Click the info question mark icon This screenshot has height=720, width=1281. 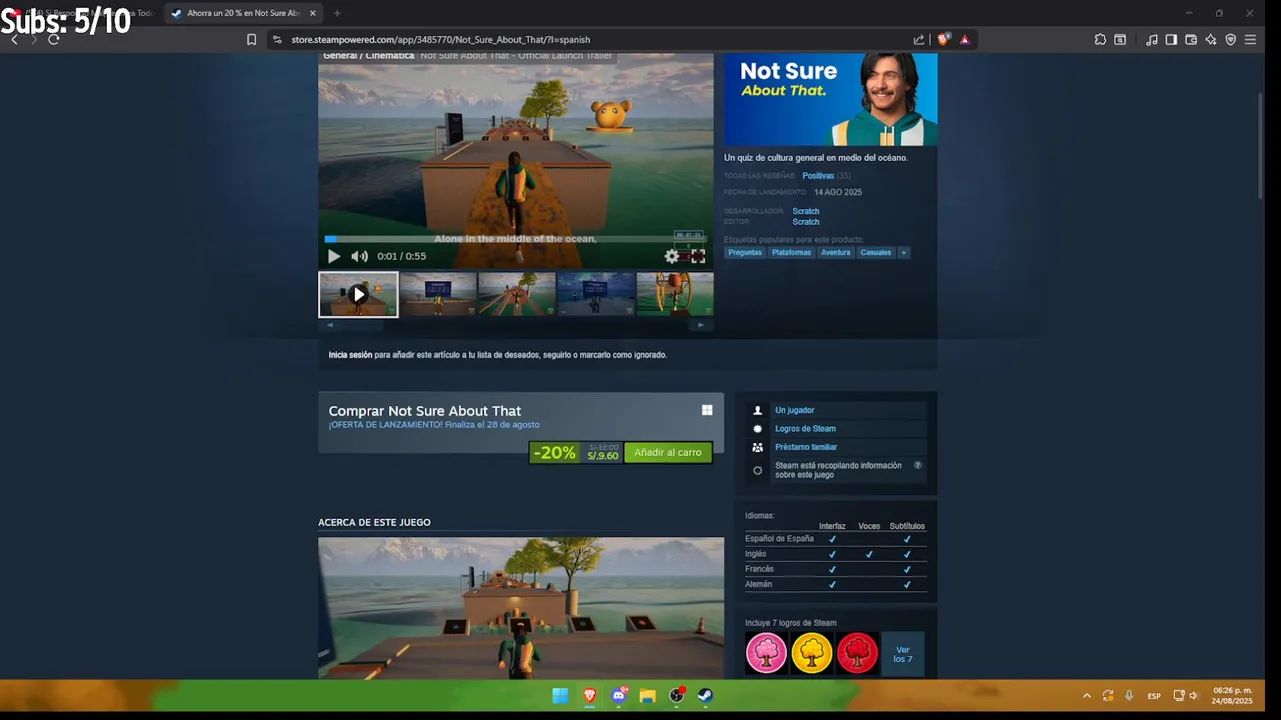917,465
